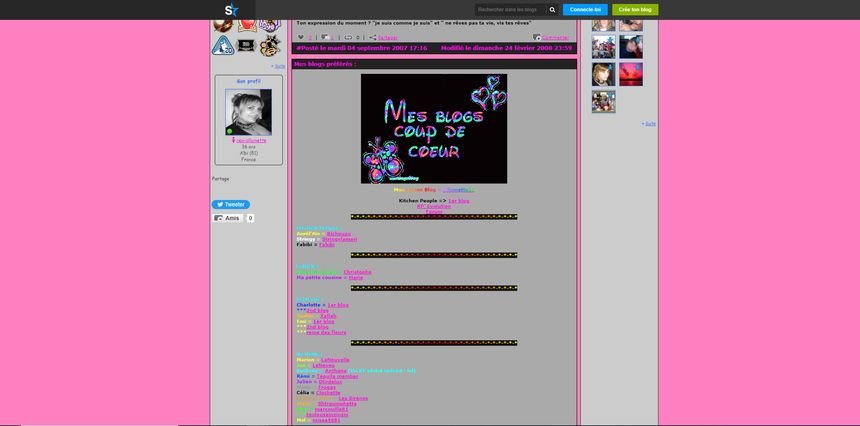The width and height of the screenshot is (860, 426).
Task: Click the comments bubble icon
Action: pos(325,38)
